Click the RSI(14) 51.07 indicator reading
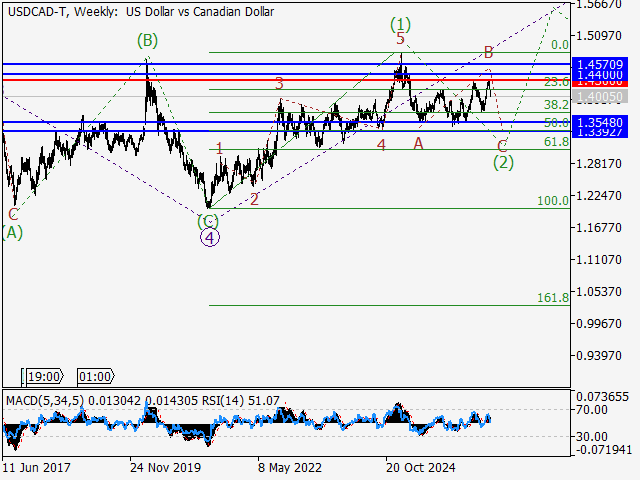The image size is (640, 480). pos(241,400)
